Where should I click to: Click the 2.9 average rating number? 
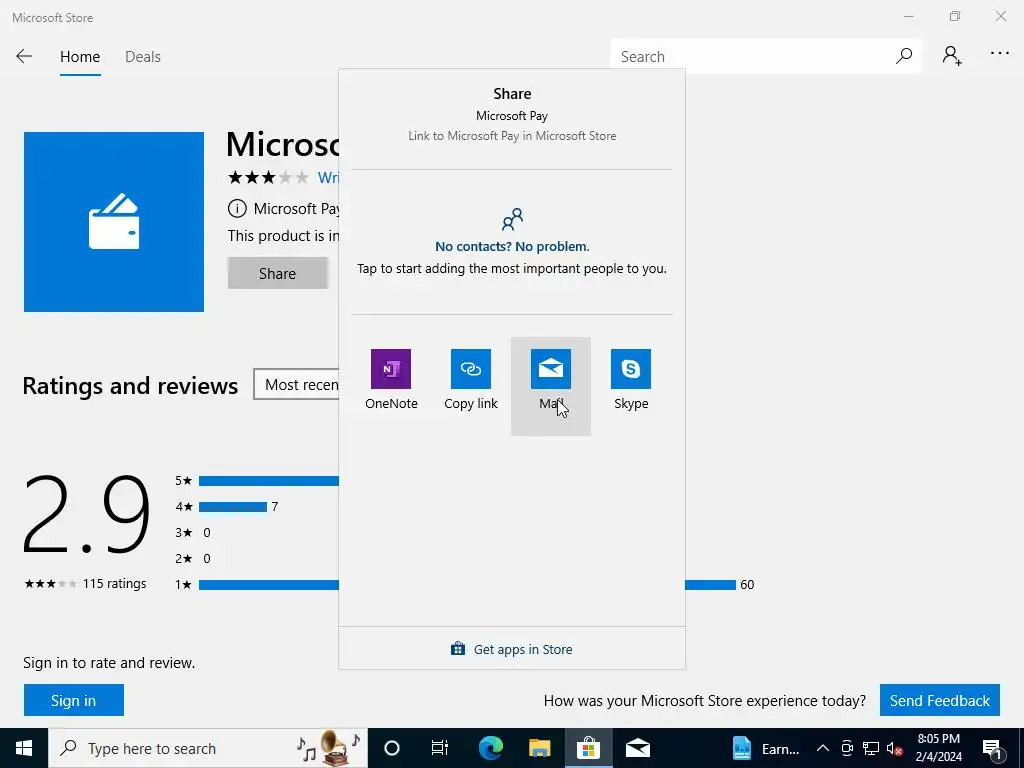(86, 515)
